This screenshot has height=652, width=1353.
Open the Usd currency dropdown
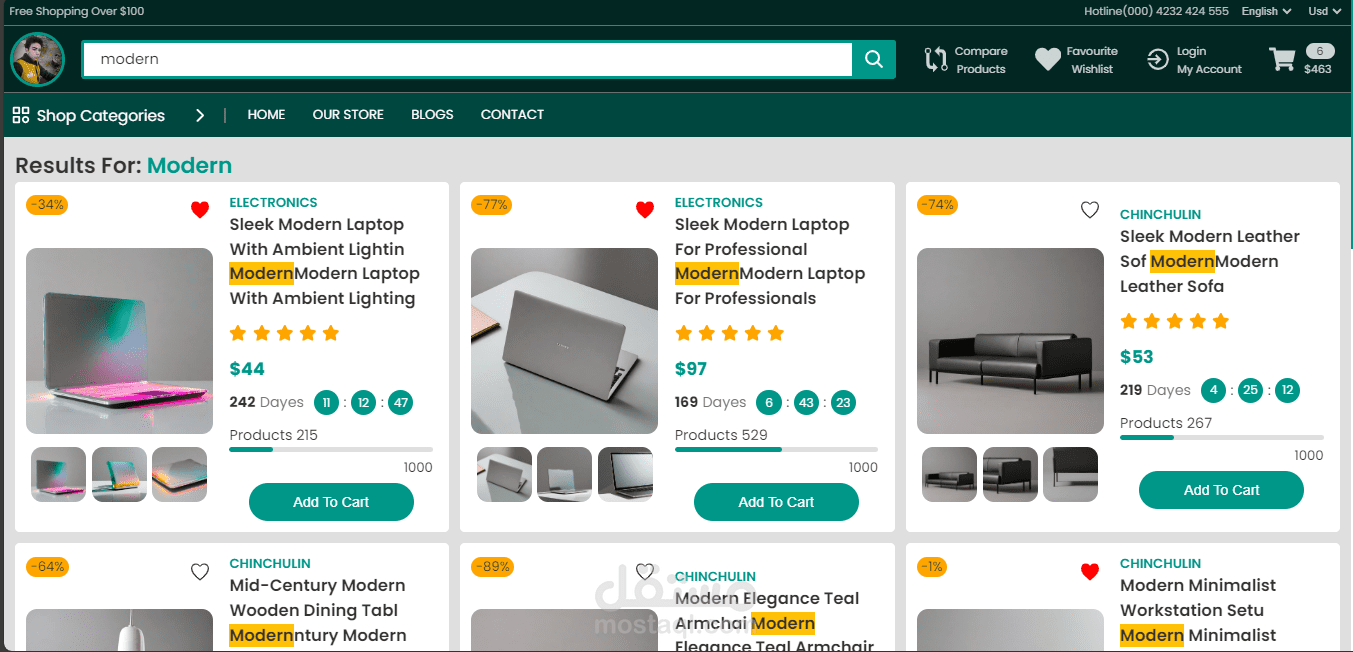(x=1323, y=11)
